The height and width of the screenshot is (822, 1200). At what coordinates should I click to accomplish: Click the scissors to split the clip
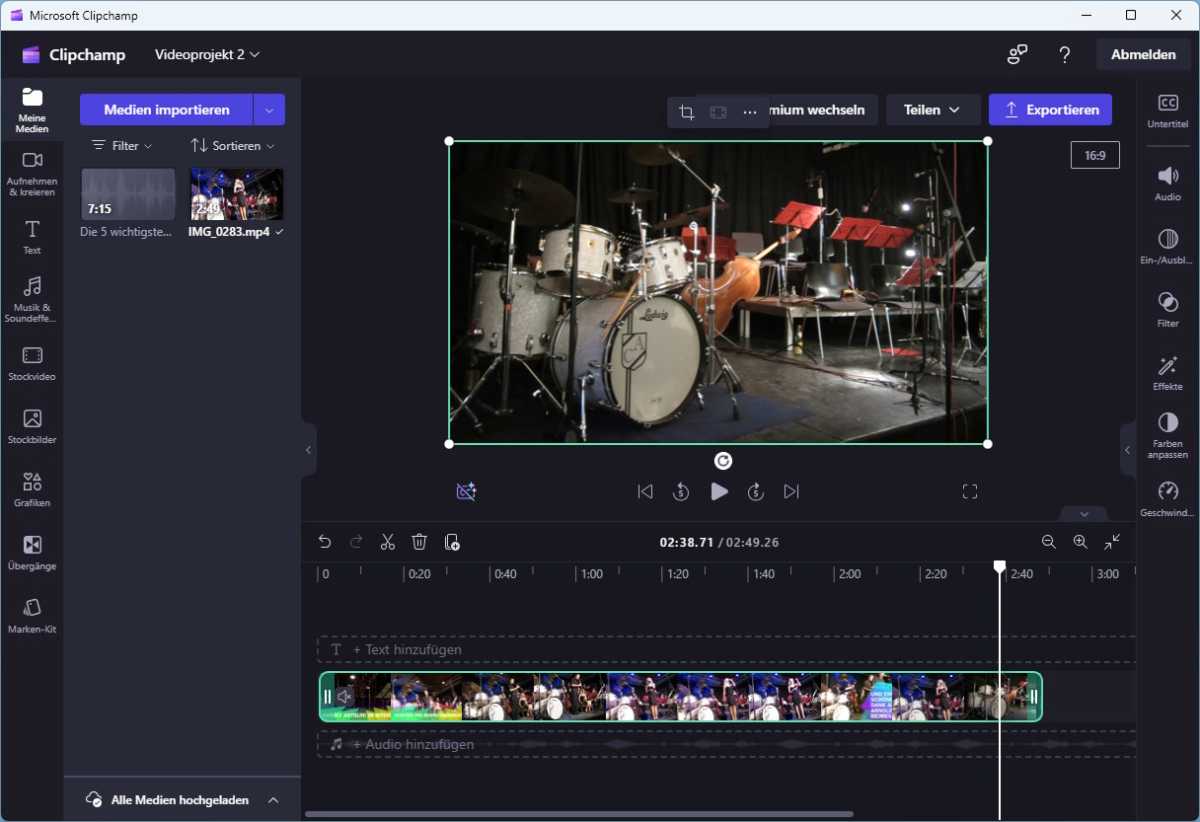click(387, 541)
